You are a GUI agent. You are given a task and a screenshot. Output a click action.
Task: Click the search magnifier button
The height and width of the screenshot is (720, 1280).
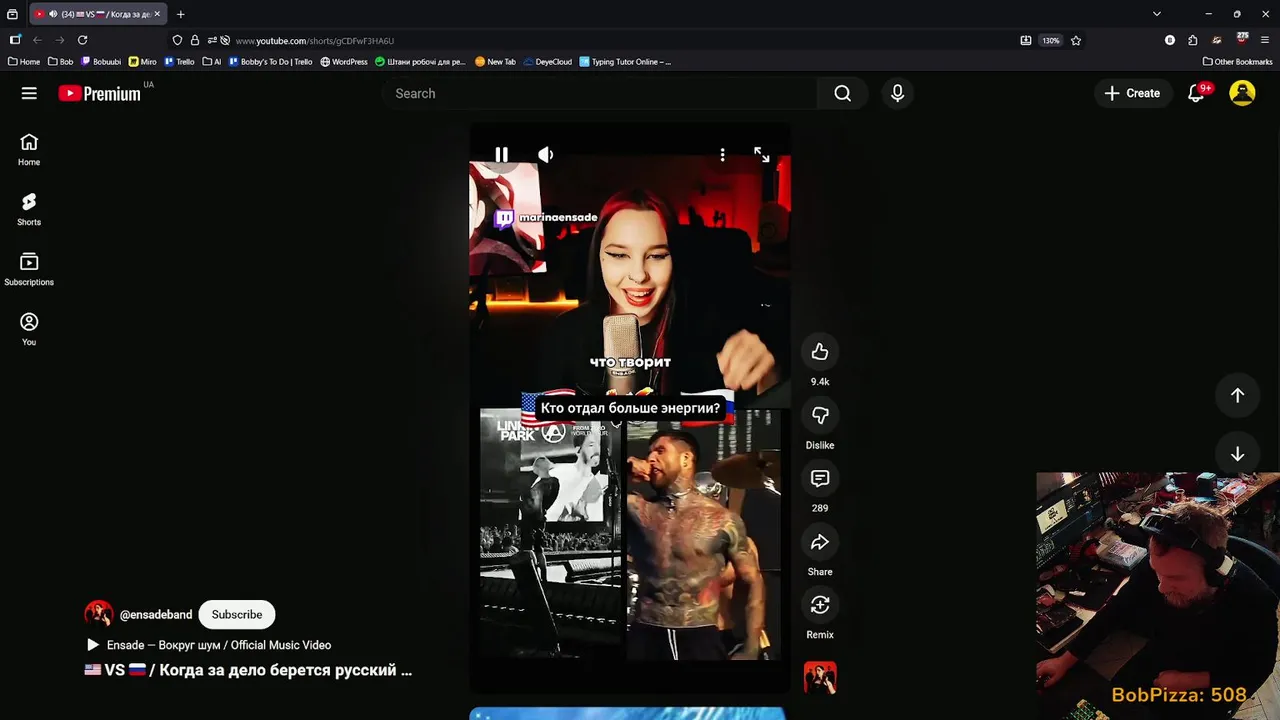(843, 93)
